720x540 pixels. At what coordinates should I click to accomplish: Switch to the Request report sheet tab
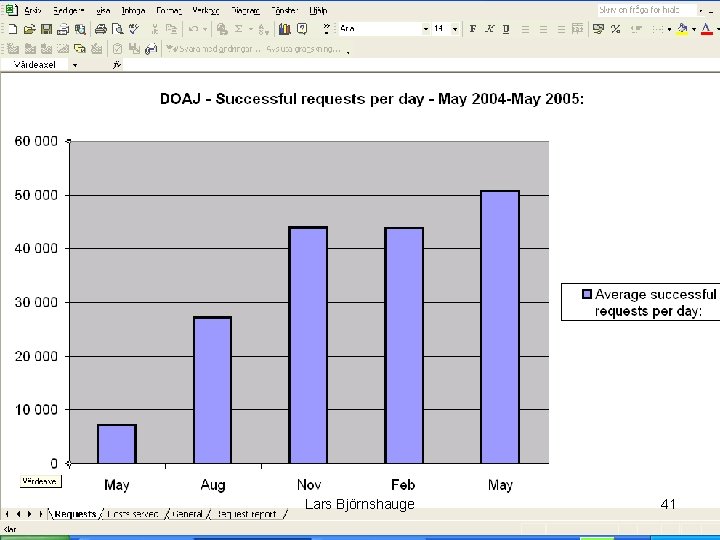coord(247,514)
